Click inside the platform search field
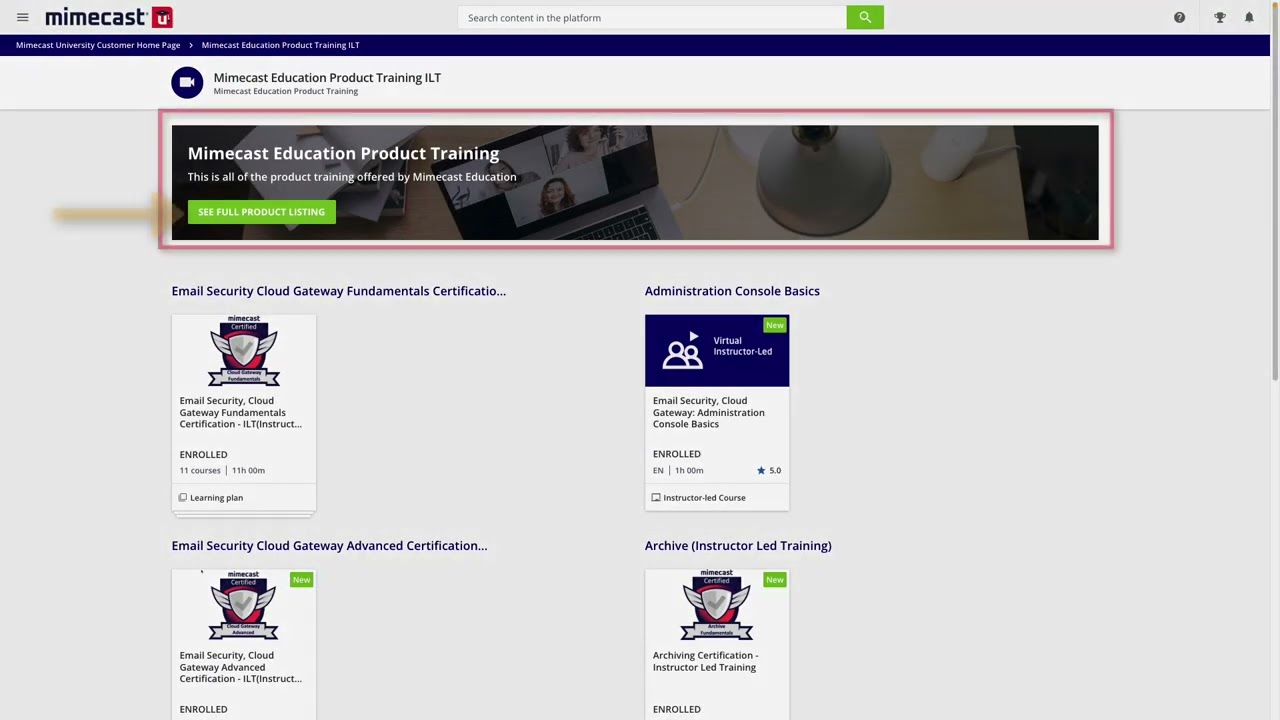The height and width of the screenshot is (720, 1280). pyautogui.click(x=652, y=17)
